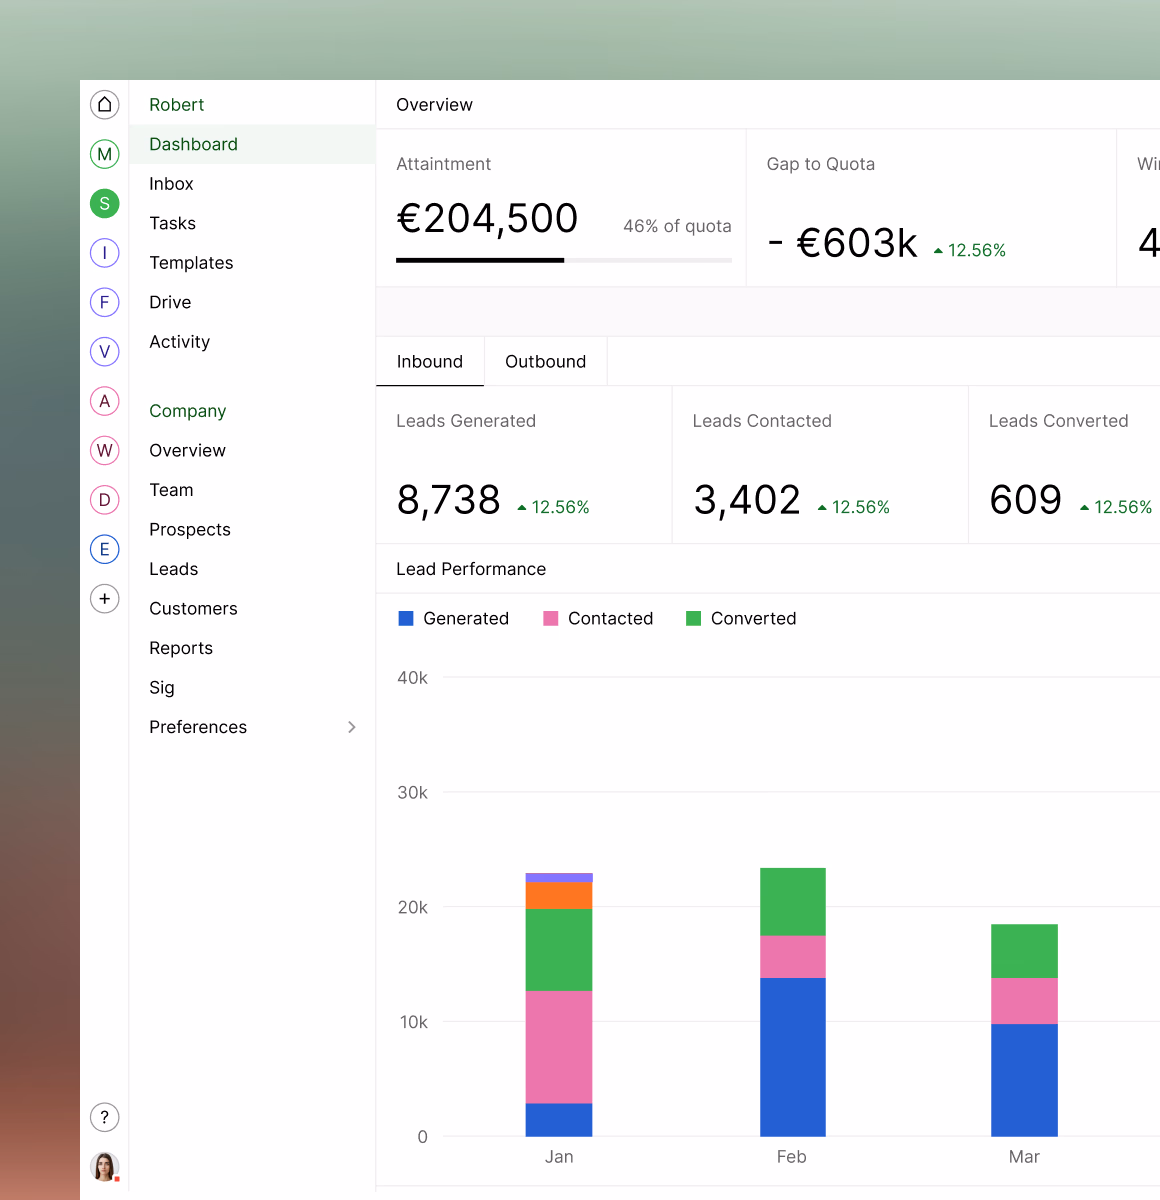Open the M workspace icon
The image size is (1160, 1200).
coord(104,154)
